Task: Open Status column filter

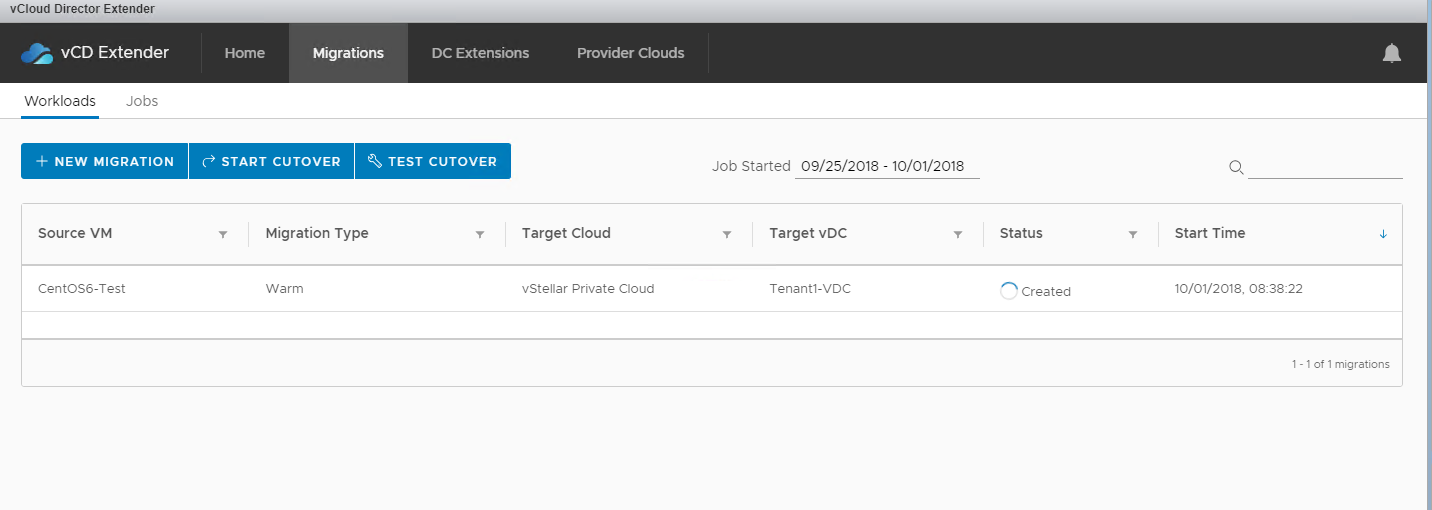Action: point(1133,234)
